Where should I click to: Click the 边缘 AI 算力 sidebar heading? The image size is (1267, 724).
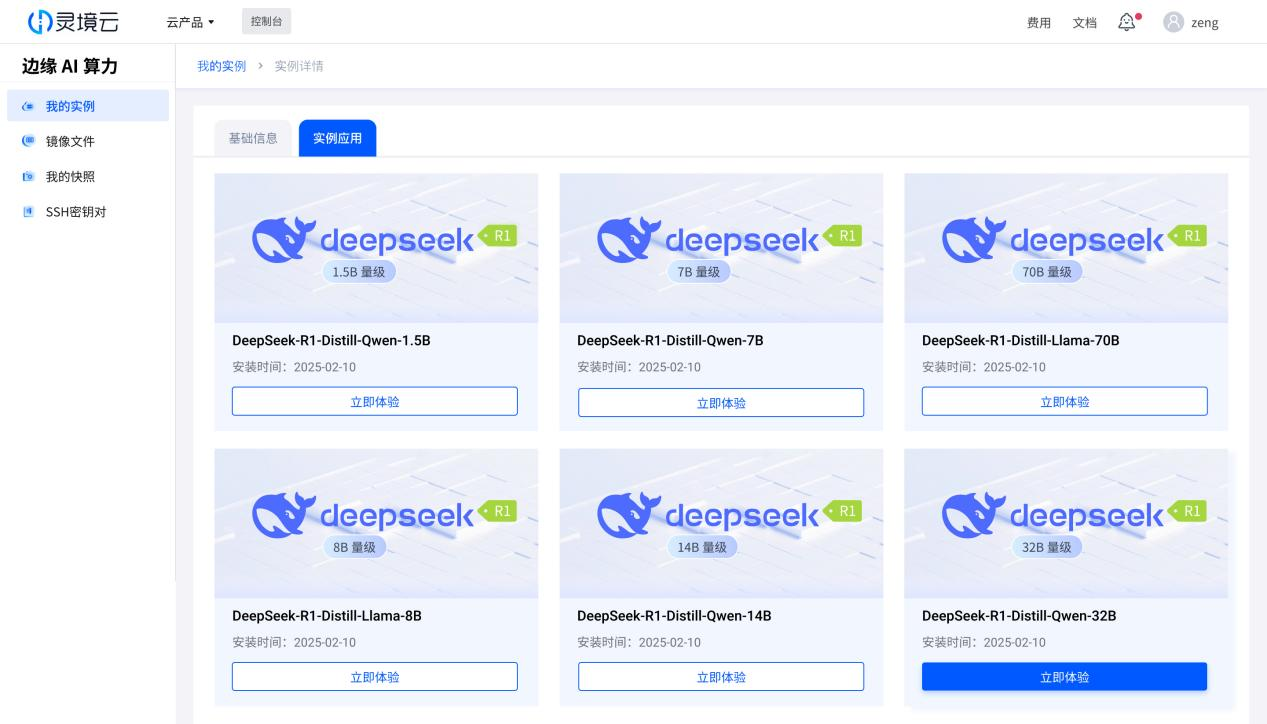70,66
